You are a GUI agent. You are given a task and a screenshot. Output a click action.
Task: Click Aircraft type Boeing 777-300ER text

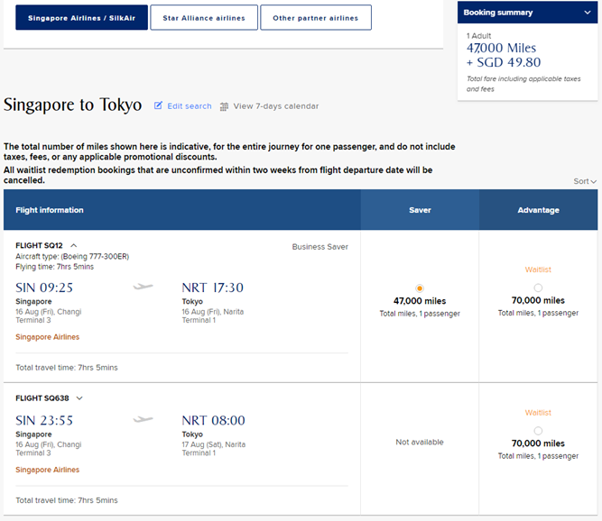pyautogui.click(x=72, y=256)
